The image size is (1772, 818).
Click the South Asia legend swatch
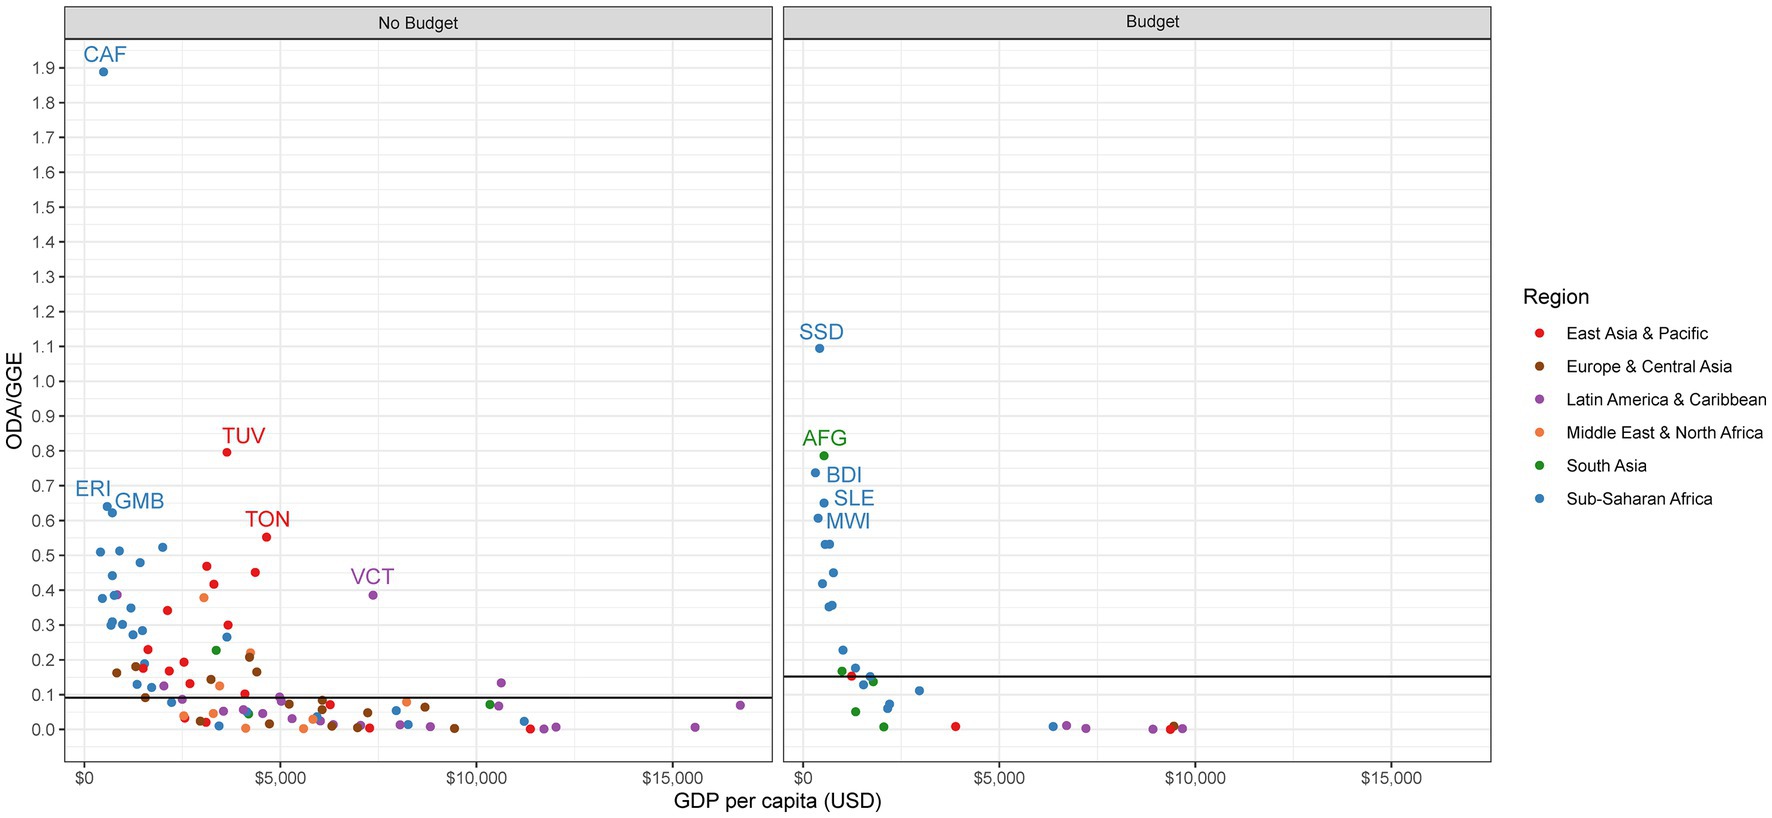tap(1540, 465)
